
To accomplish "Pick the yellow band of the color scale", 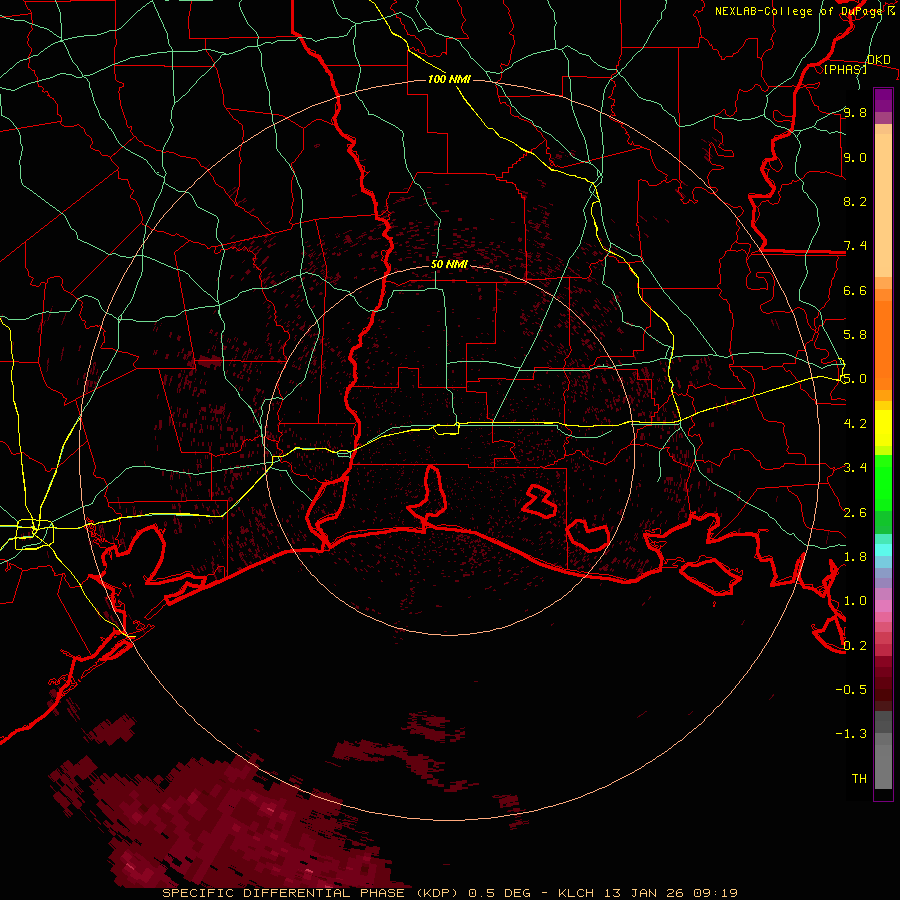I will pyautogui.click(x=883, y=428).
